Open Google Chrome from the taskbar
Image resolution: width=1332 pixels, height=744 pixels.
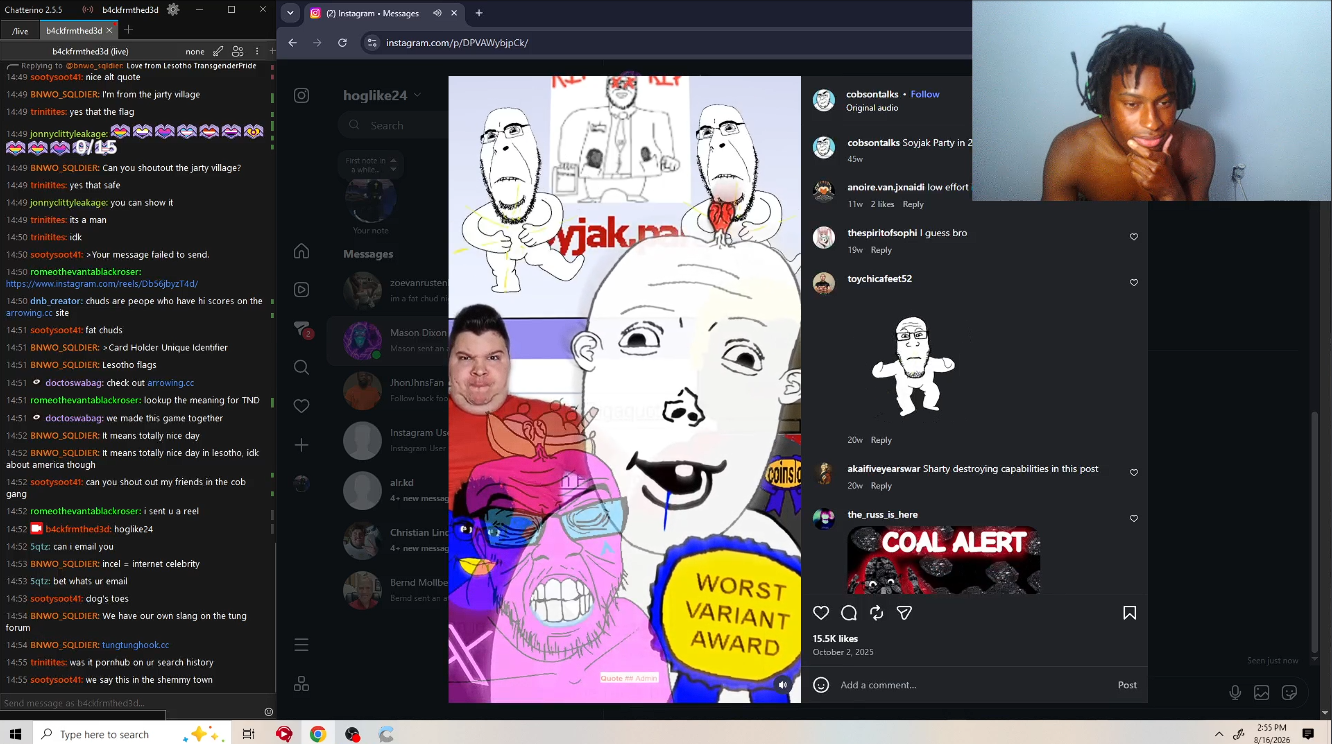click(317, 734)
